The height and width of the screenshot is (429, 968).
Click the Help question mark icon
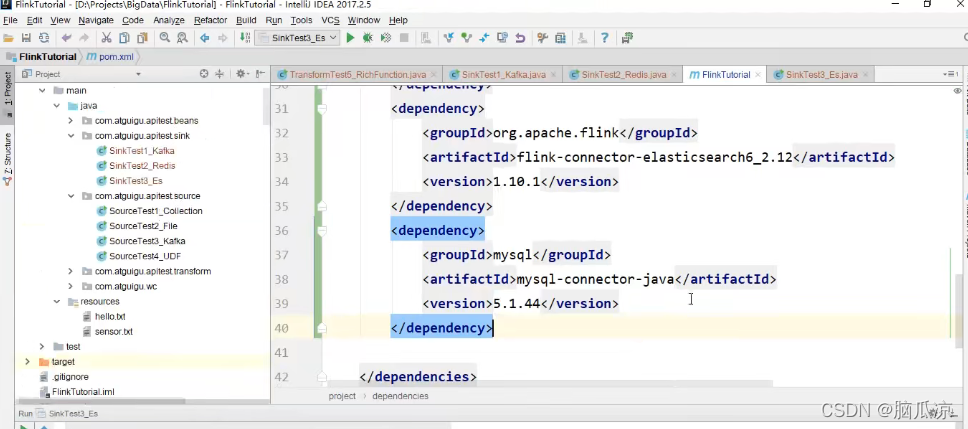click(605, 38)
